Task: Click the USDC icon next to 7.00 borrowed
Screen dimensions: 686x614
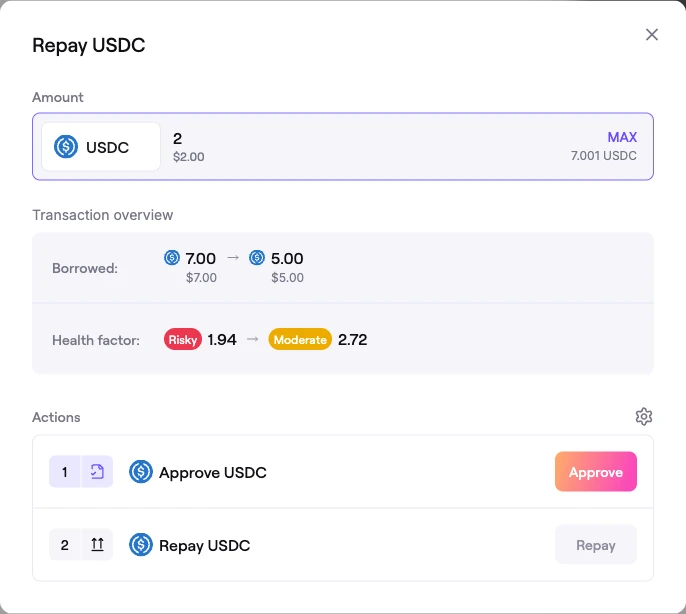Action: 172,257
